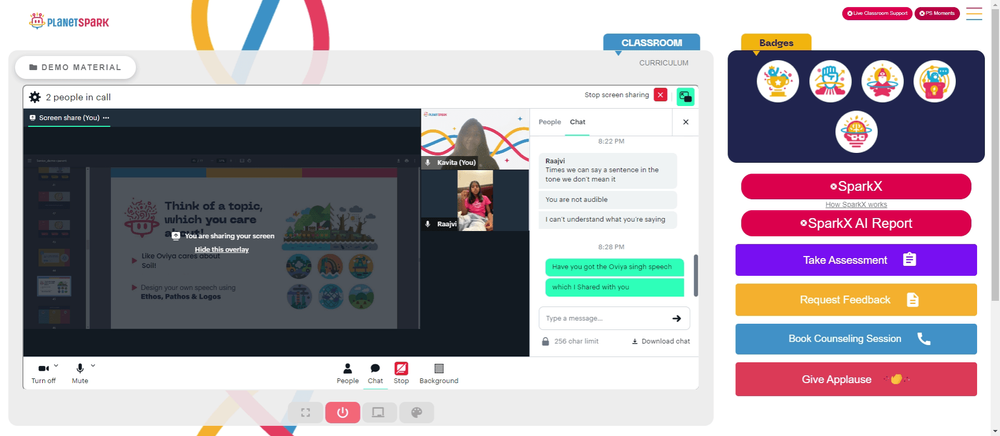Open the color palette icon below call

416,412
